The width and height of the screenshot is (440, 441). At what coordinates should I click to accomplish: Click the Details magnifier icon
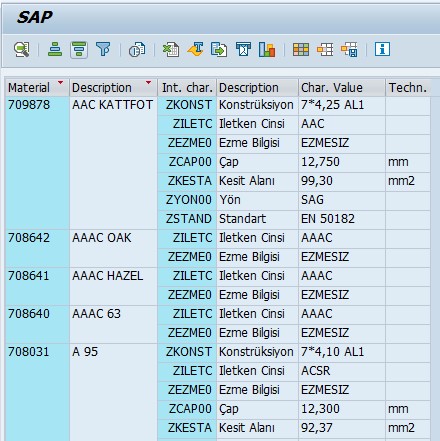(22, 50)
